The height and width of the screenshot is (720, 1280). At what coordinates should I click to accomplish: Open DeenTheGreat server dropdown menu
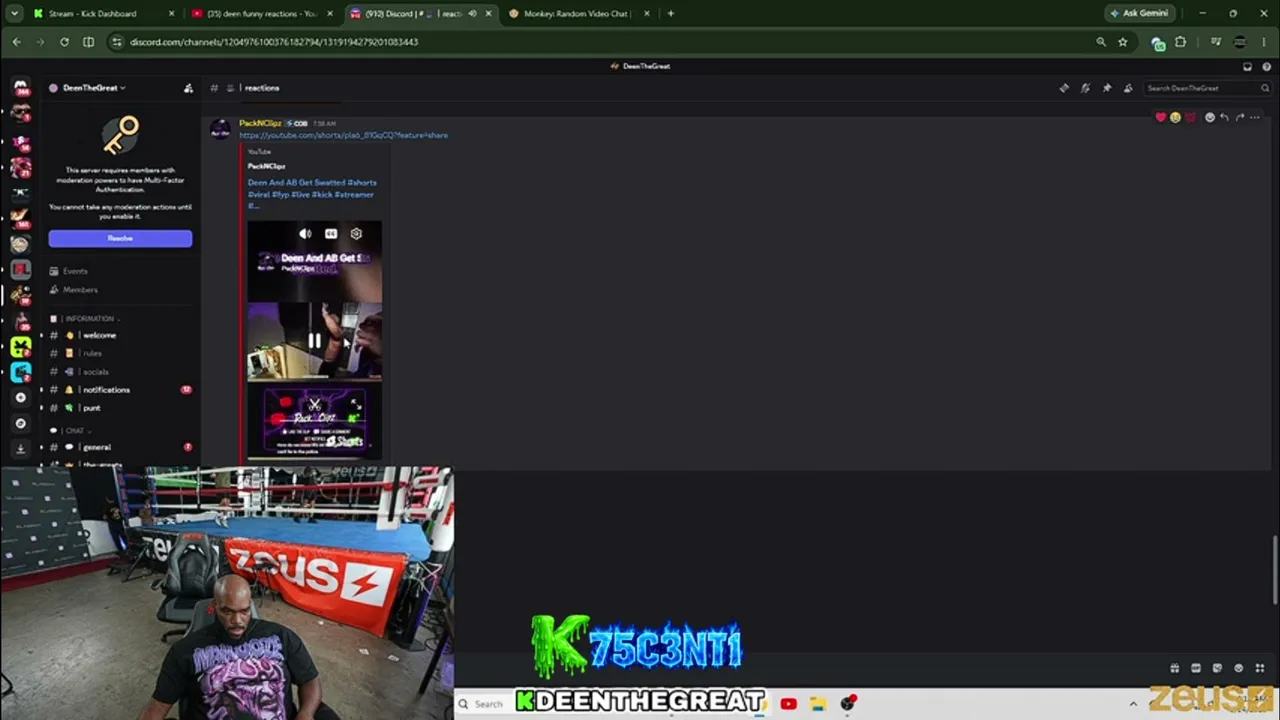click(93, 88)
